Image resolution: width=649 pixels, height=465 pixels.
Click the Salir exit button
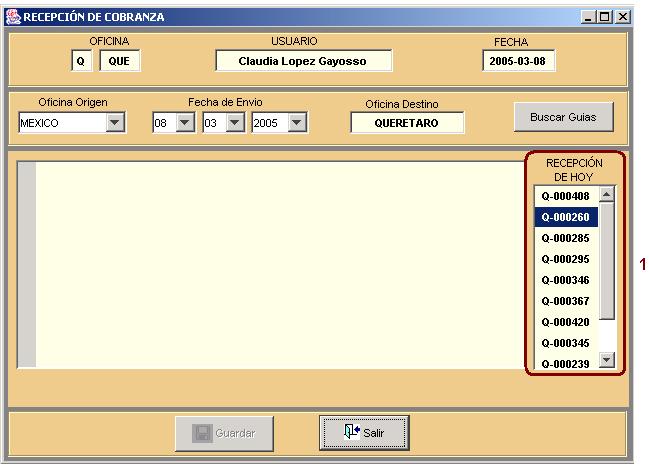click(364, 433)
